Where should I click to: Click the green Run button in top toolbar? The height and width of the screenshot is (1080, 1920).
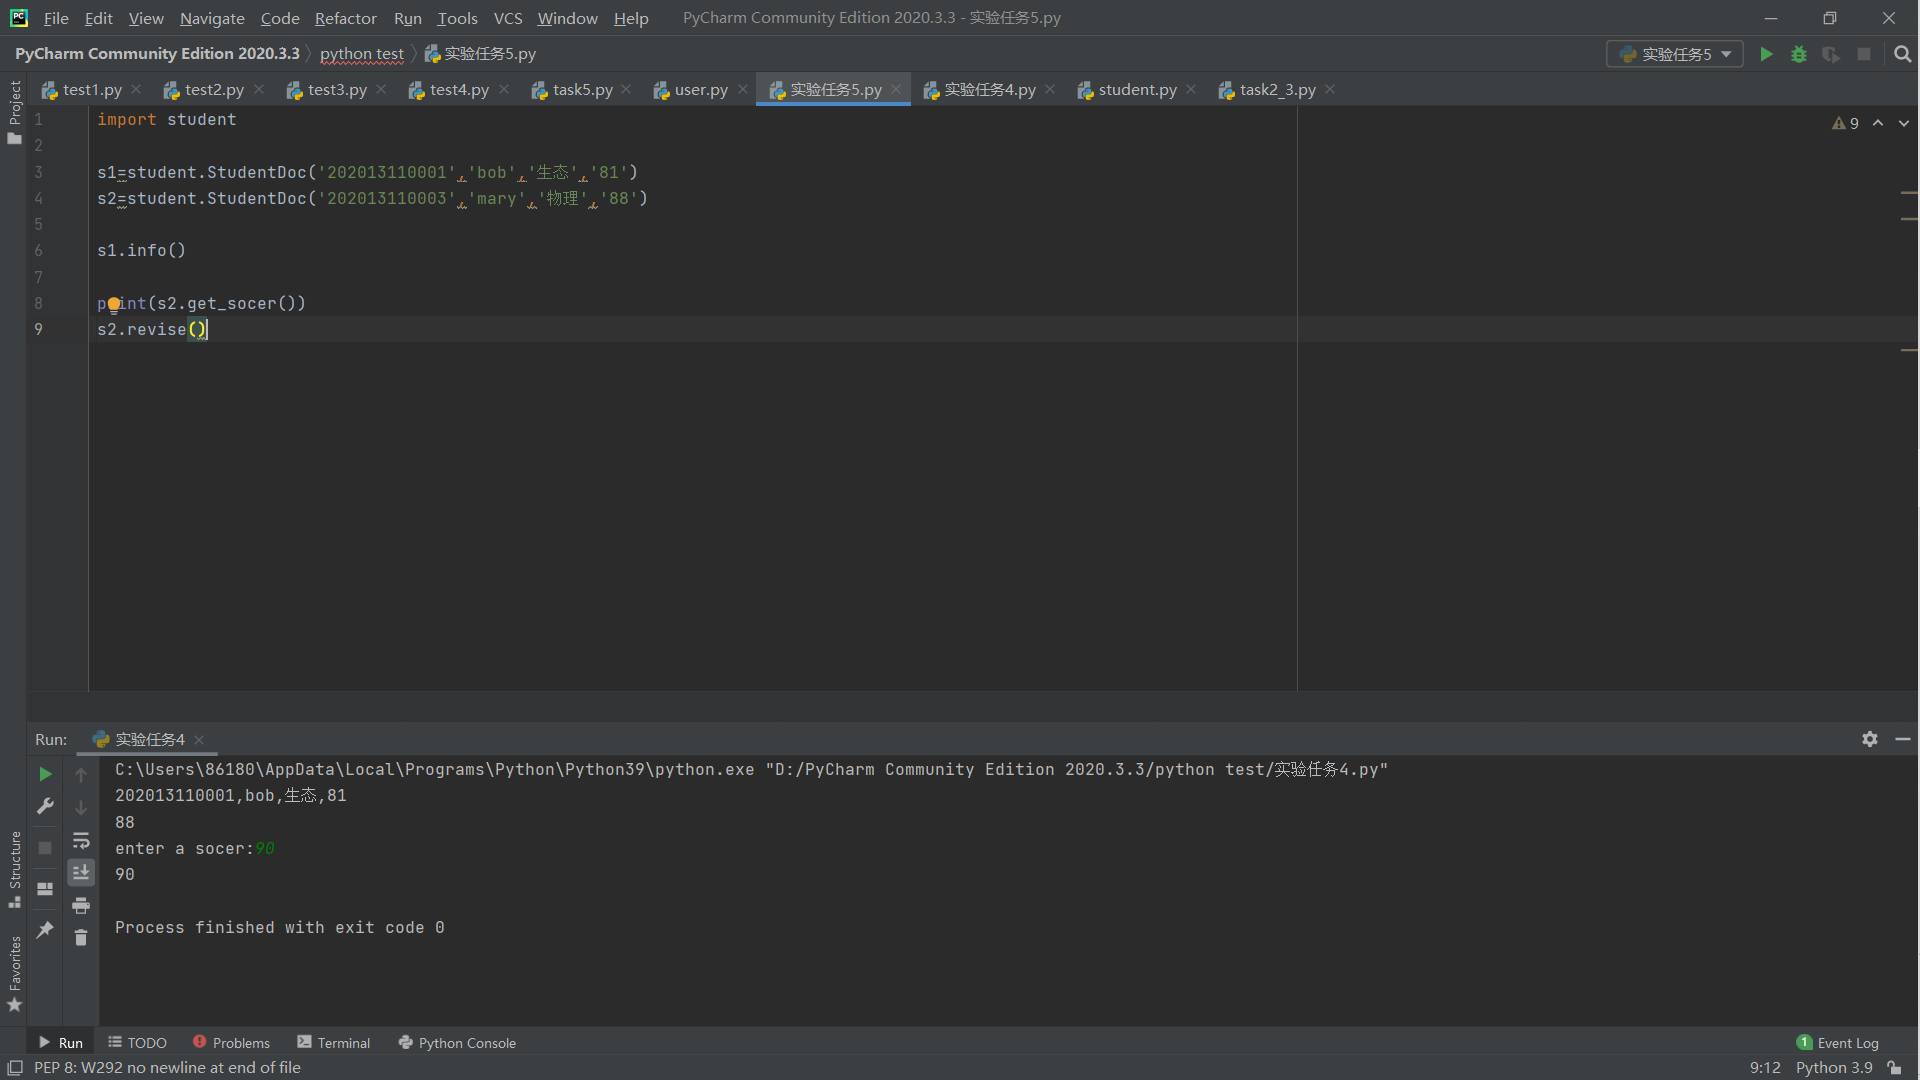point(1766,54)
